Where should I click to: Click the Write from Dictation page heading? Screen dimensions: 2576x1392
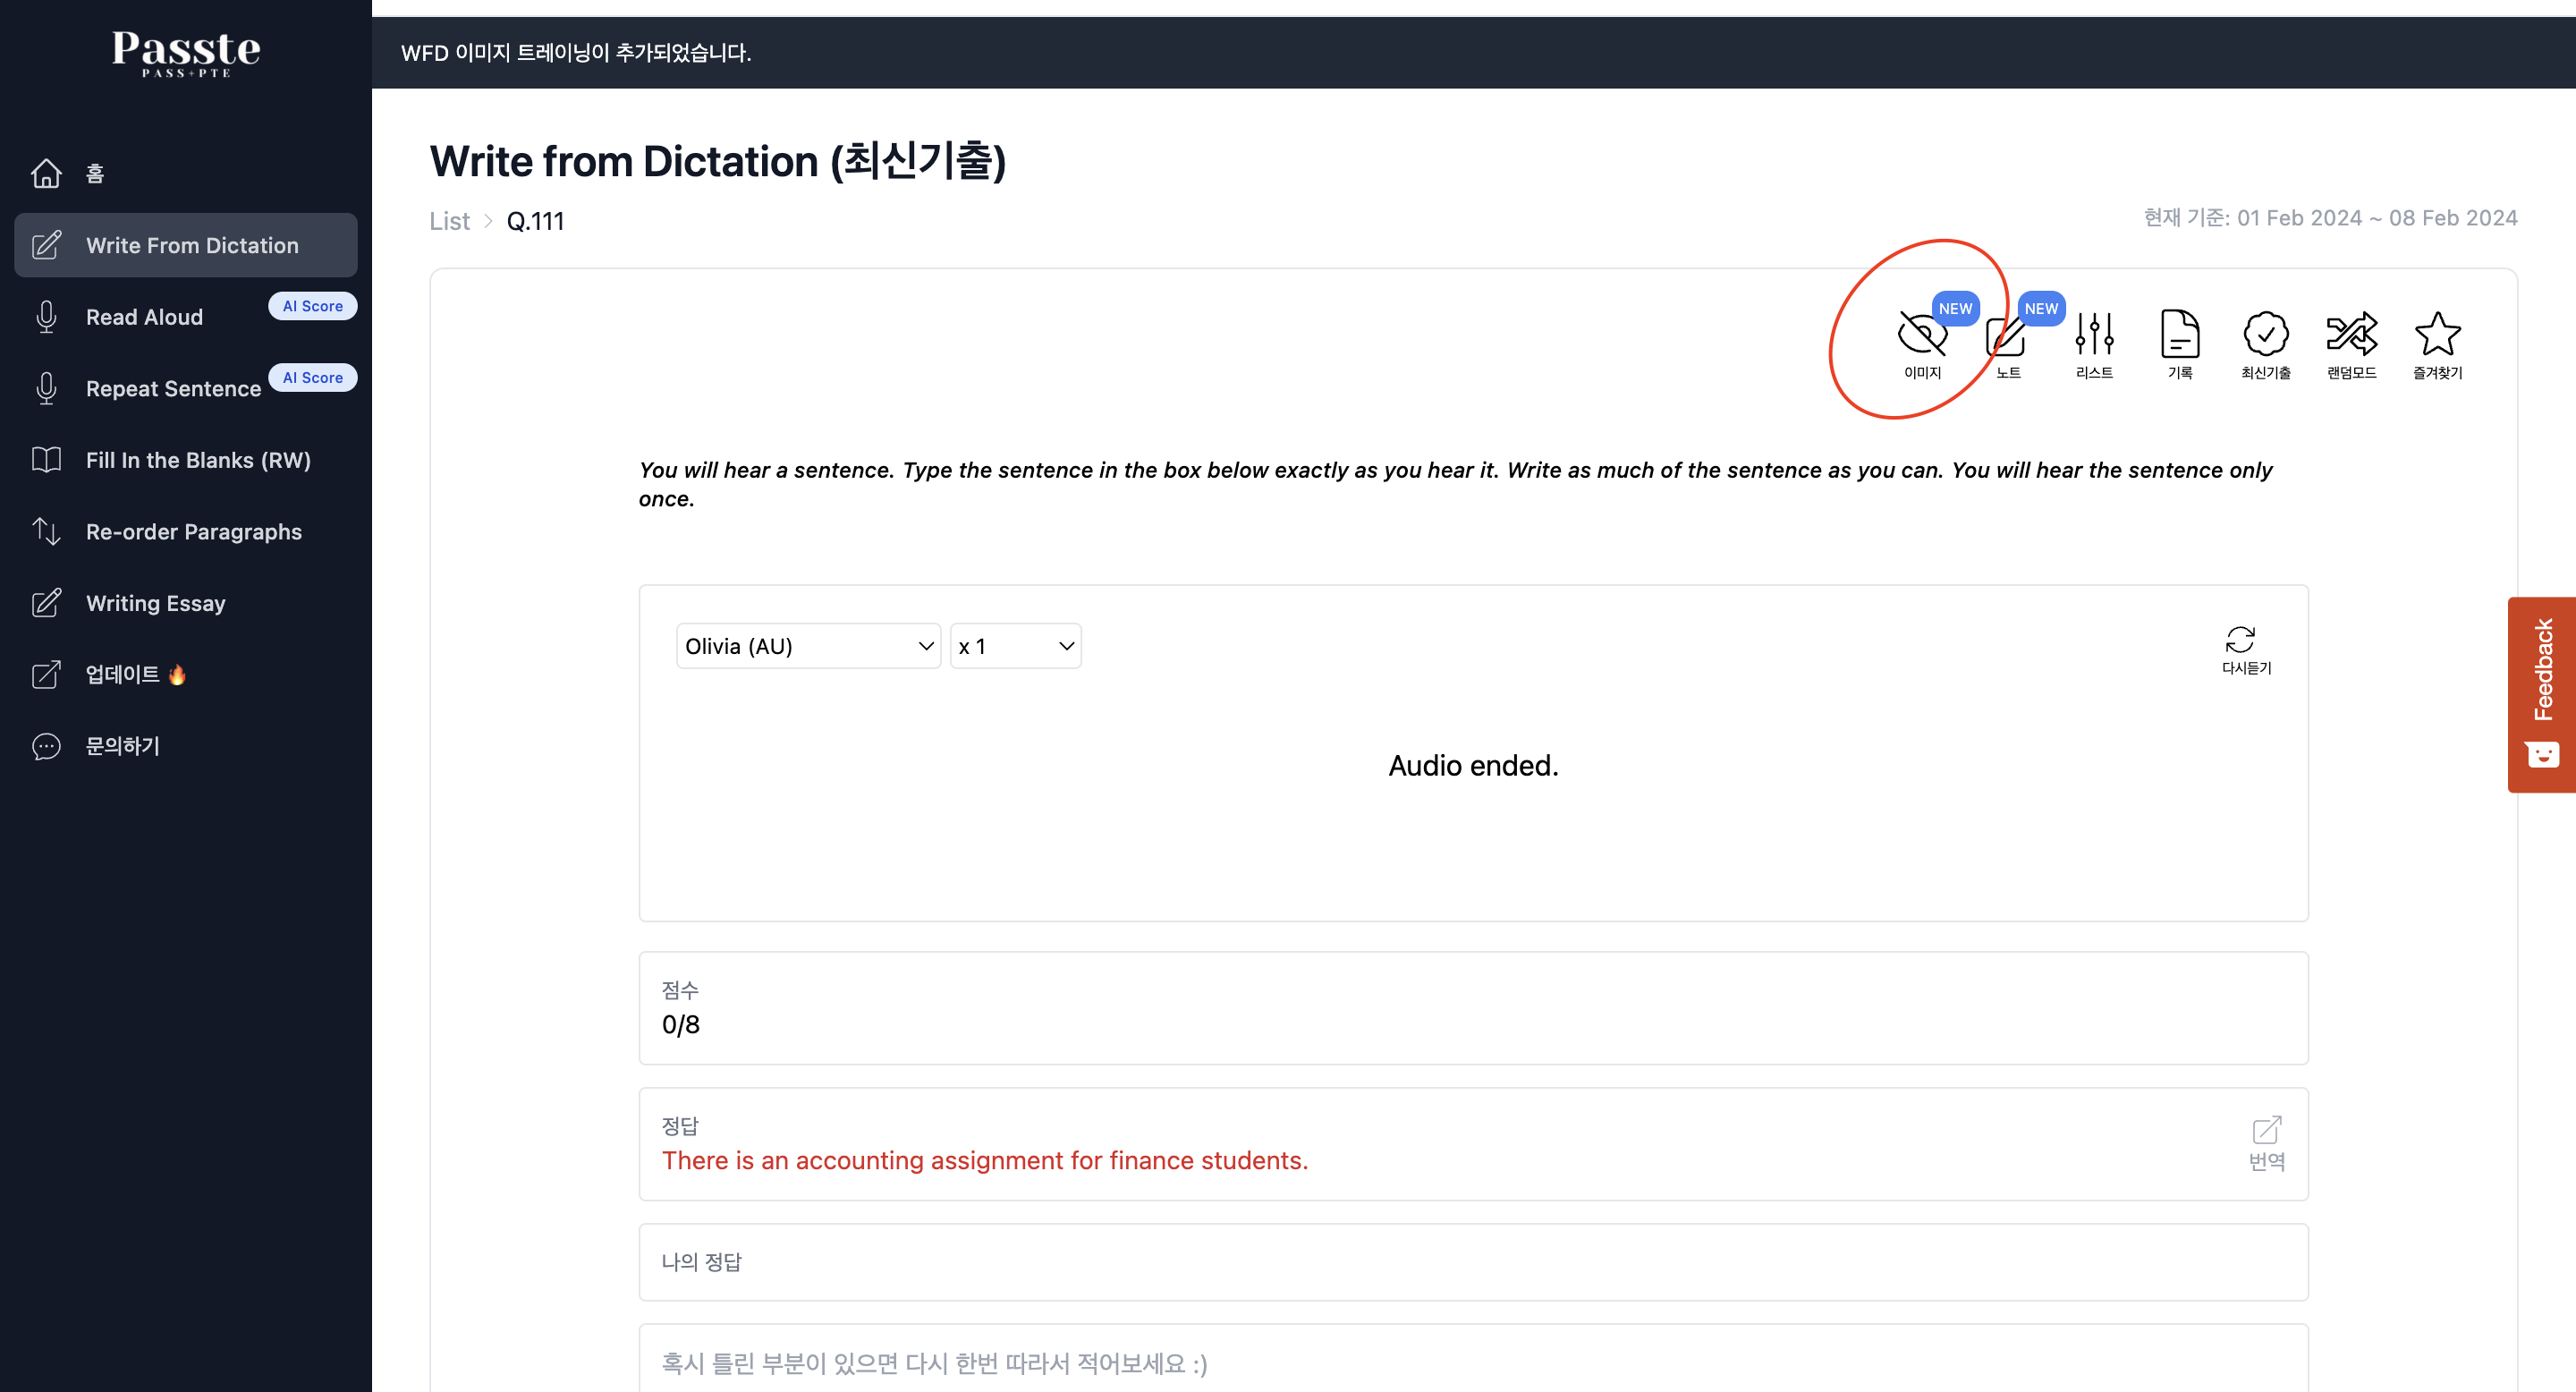(717, 161)
